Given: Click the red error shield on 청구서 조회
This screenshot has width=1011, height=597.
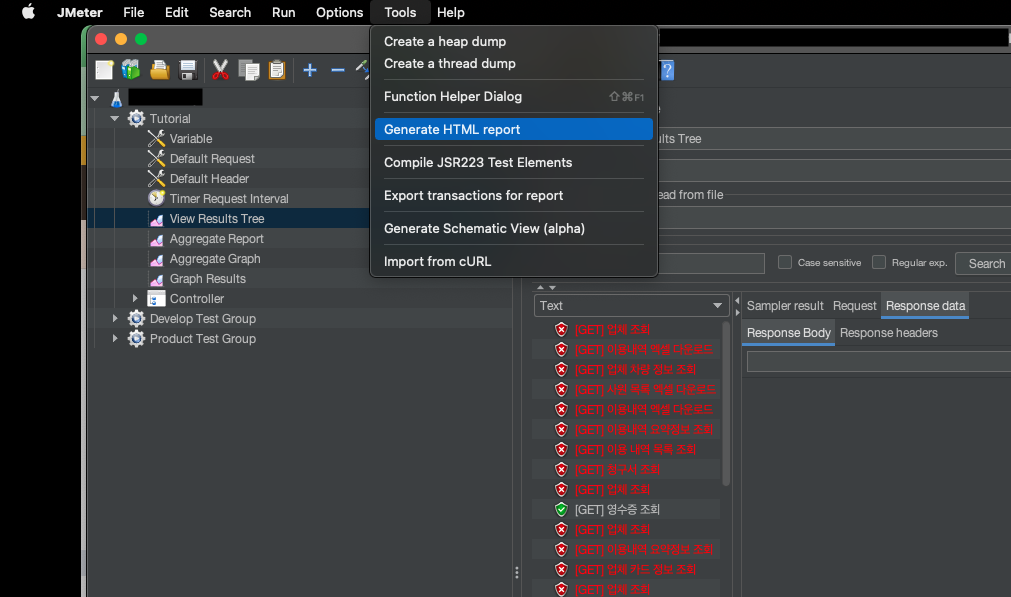Looking at the screenshot, I should point(561,469).
